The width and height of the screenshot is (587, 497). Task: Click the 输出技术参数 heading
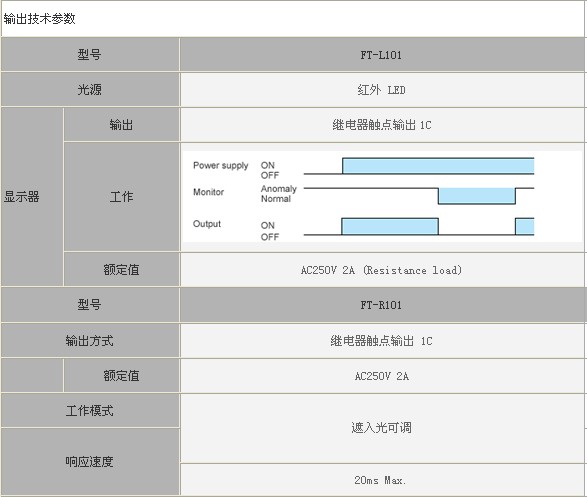[x=40, y=19]
